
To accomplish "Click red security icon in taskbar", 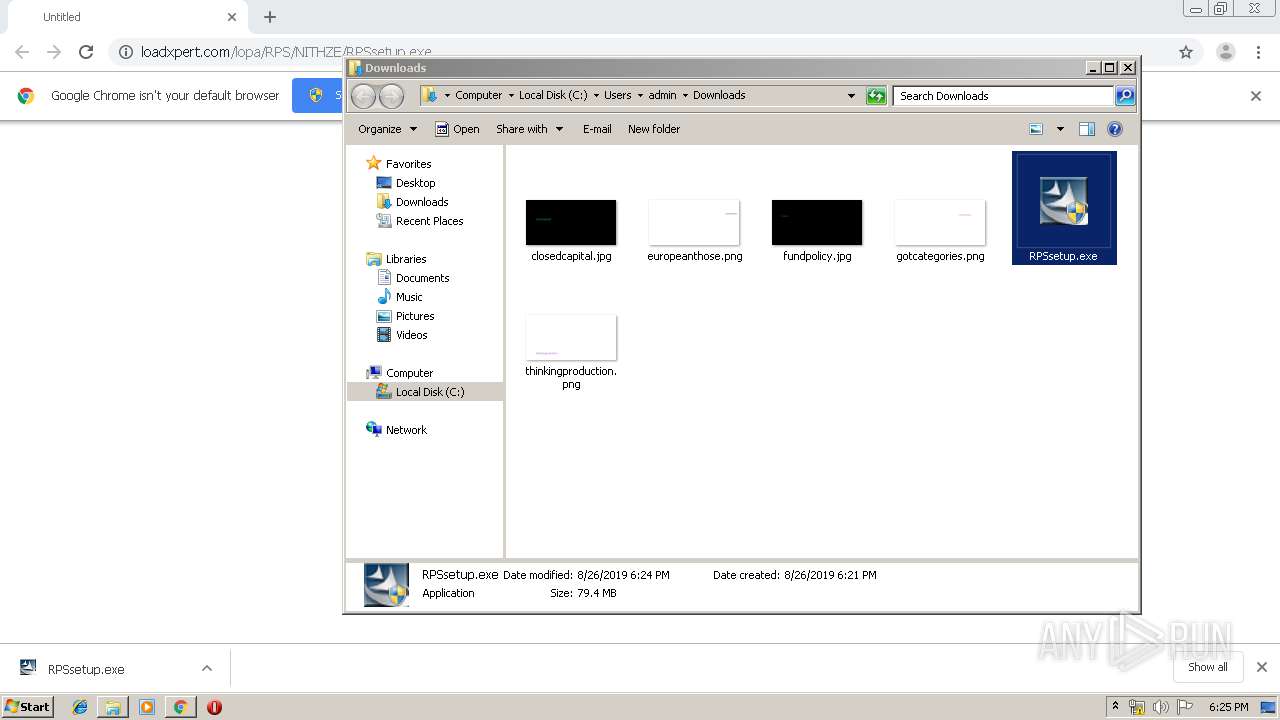I will (x=214, y=707).
